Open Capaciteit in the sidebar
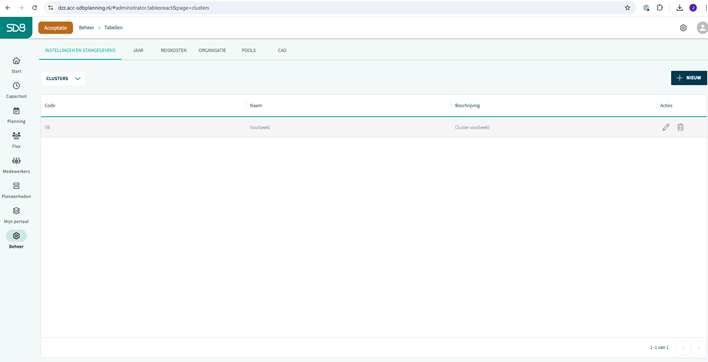Screen dimensions: 708x362 16,90
